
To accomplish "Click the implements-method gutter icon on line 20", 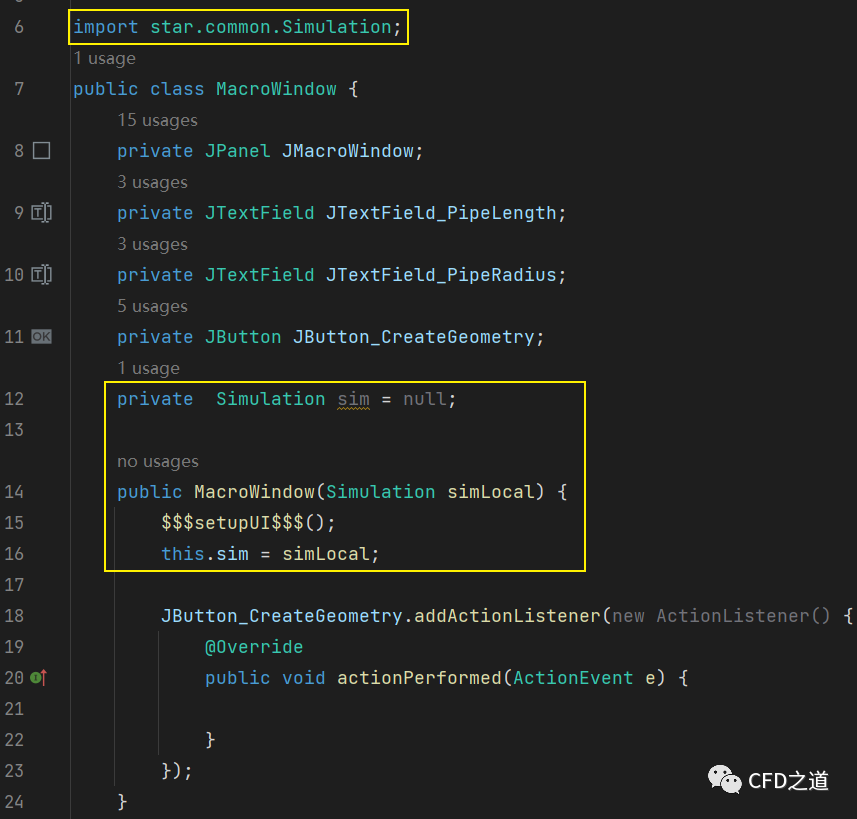I will (39, 678).
